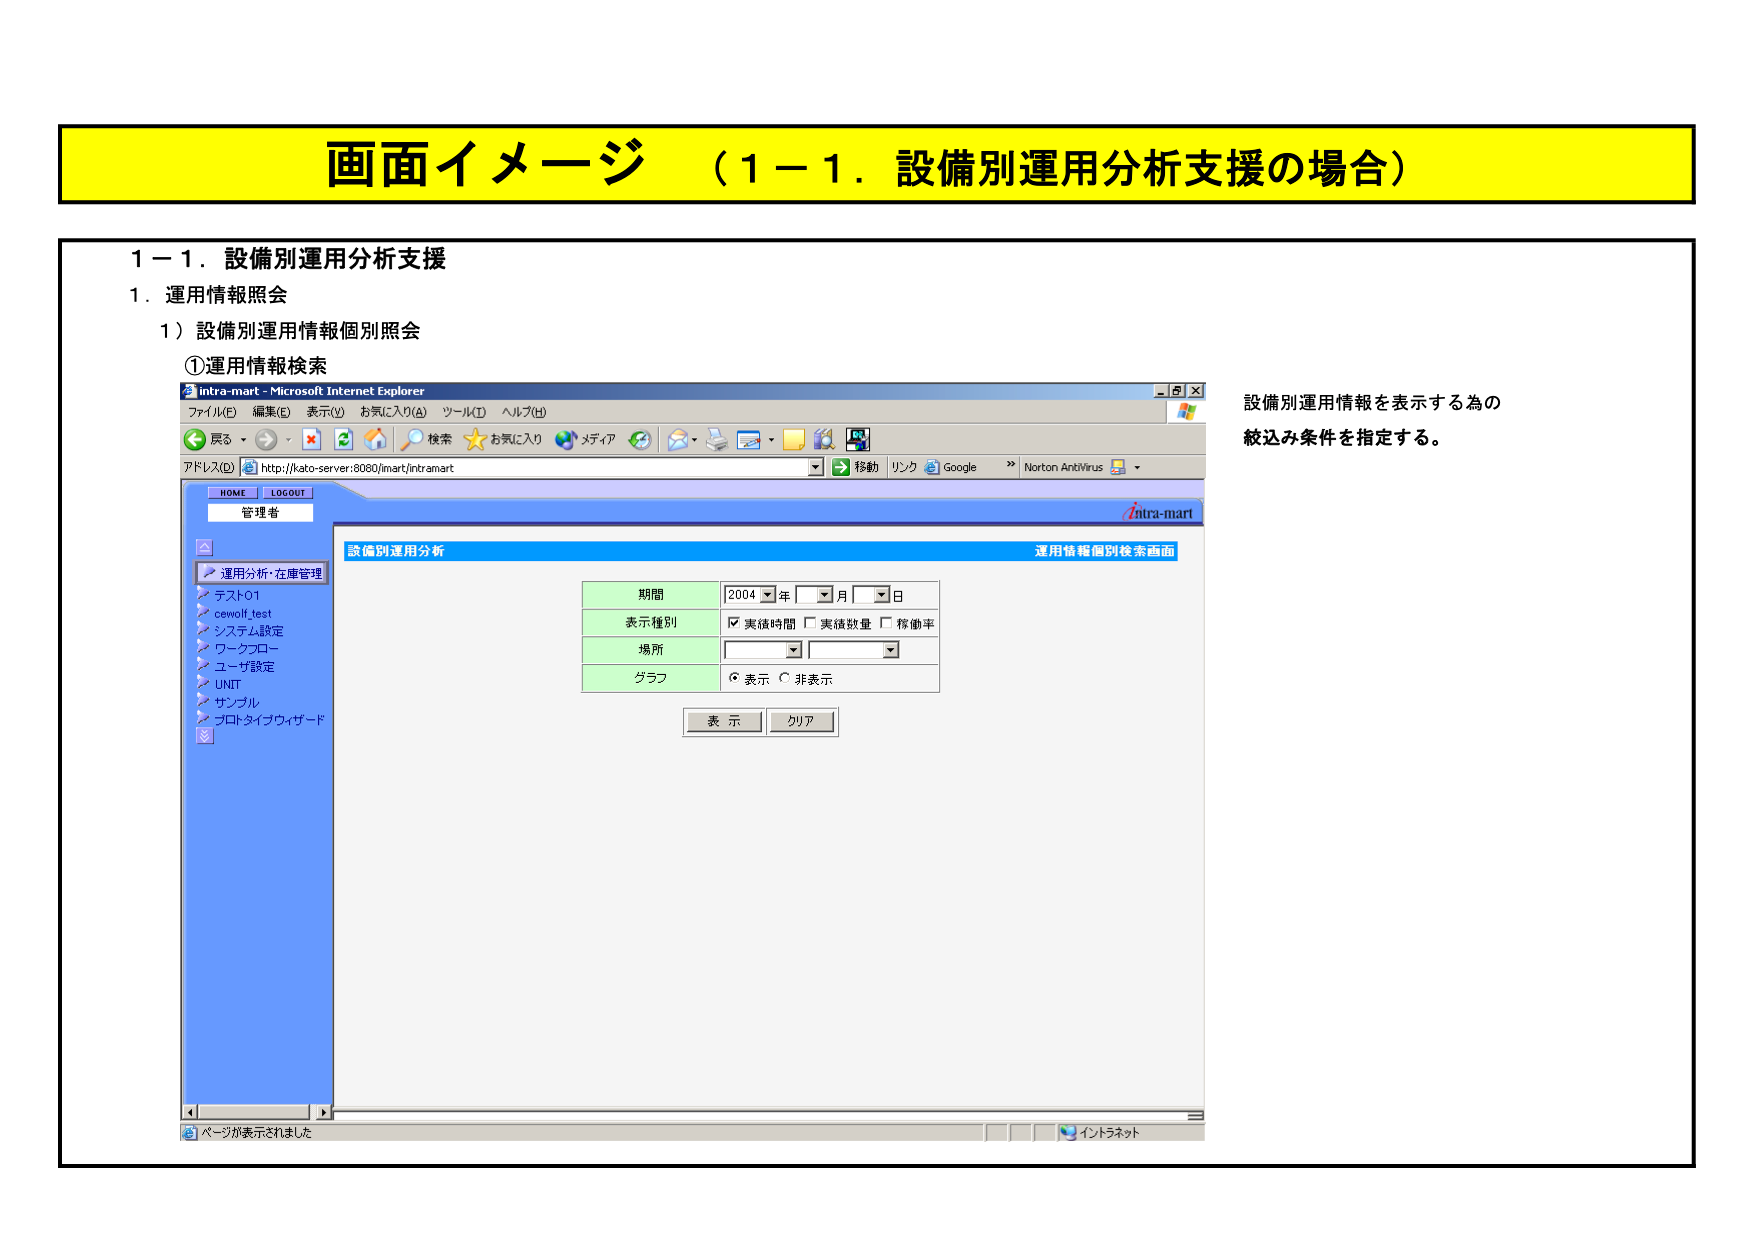The height and width of the screenshot is (1240, 1753).
Task: Click the LOGOUT button in sidebar header
Action: [x=288, y=493]
